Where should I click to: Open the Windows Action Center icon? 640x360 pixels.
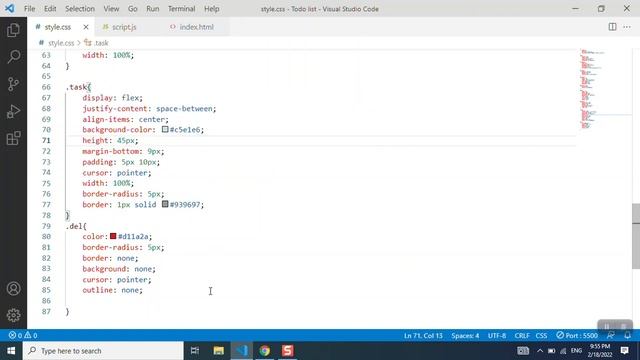pyautogui.click(x=624, y=351)
